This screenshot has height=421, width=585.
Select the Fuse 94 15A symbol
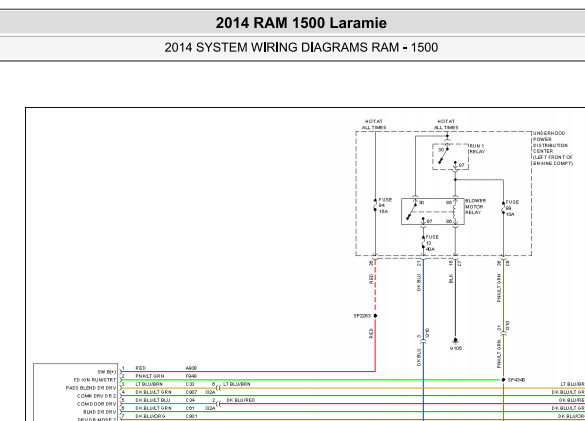tap(375, 206)
